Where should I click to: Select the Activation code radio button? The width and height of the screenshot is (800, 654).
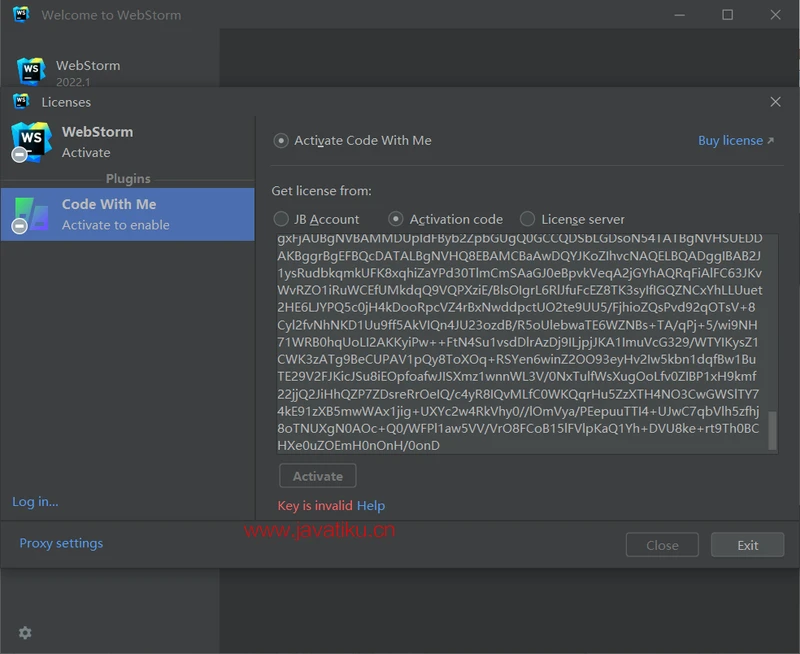click(x=396, y=219)
